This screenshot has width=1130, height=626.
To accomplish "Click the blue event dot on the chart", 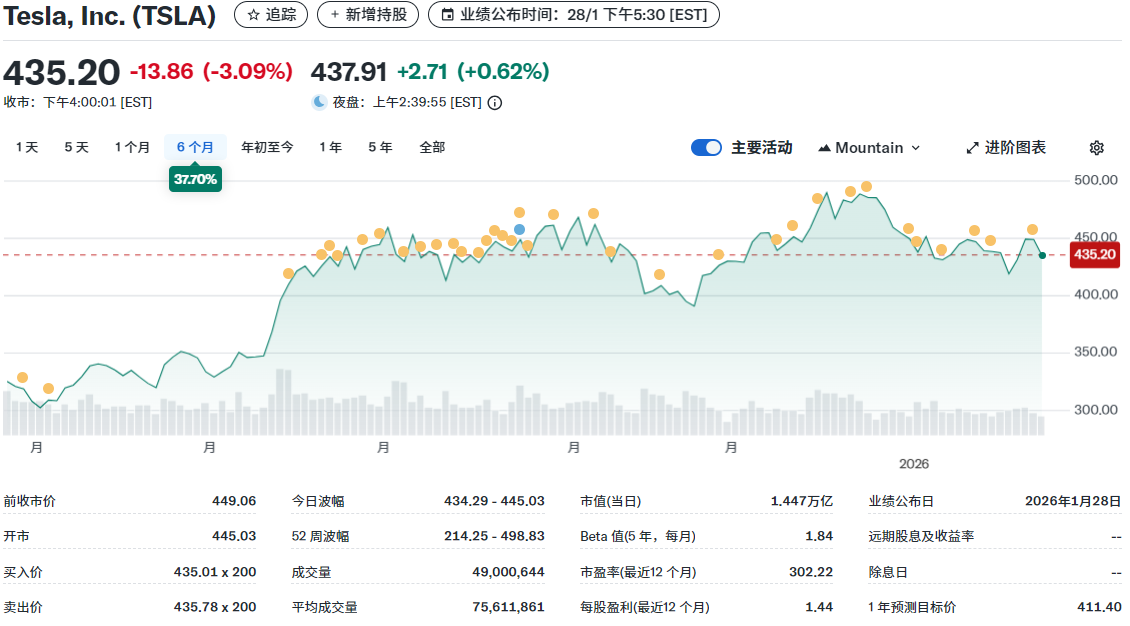I will point(518,230).
